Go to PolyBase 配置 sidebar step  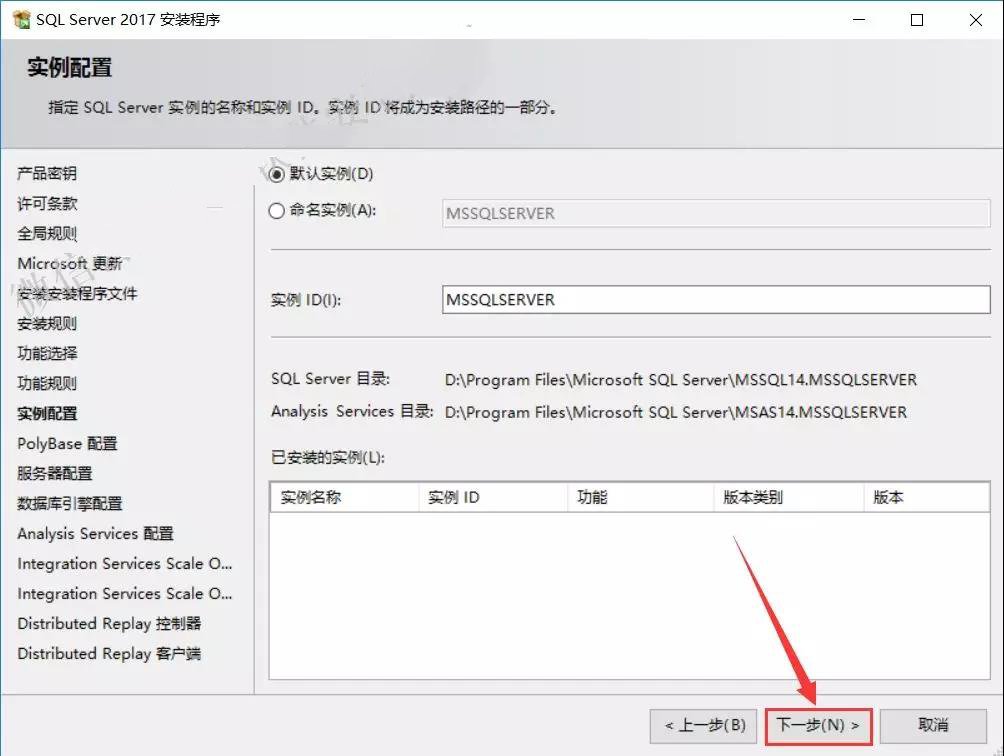click(x=67, y=444)
